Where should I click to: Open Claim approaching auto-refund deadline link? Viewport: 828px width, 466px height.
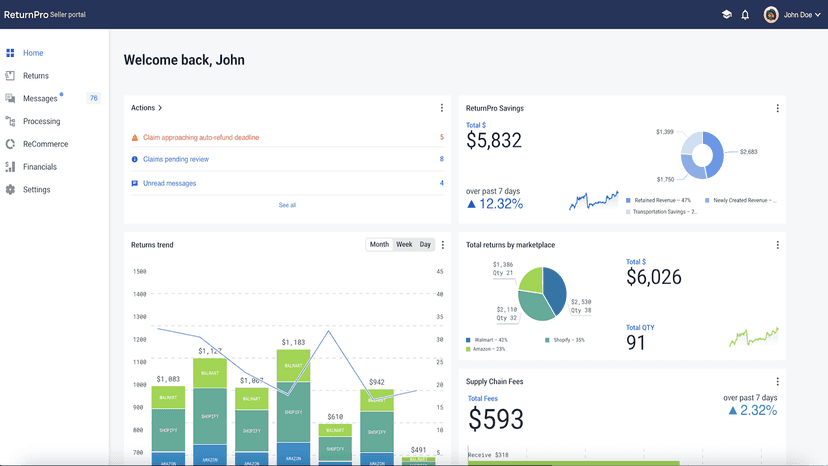(x=201, y=137)
